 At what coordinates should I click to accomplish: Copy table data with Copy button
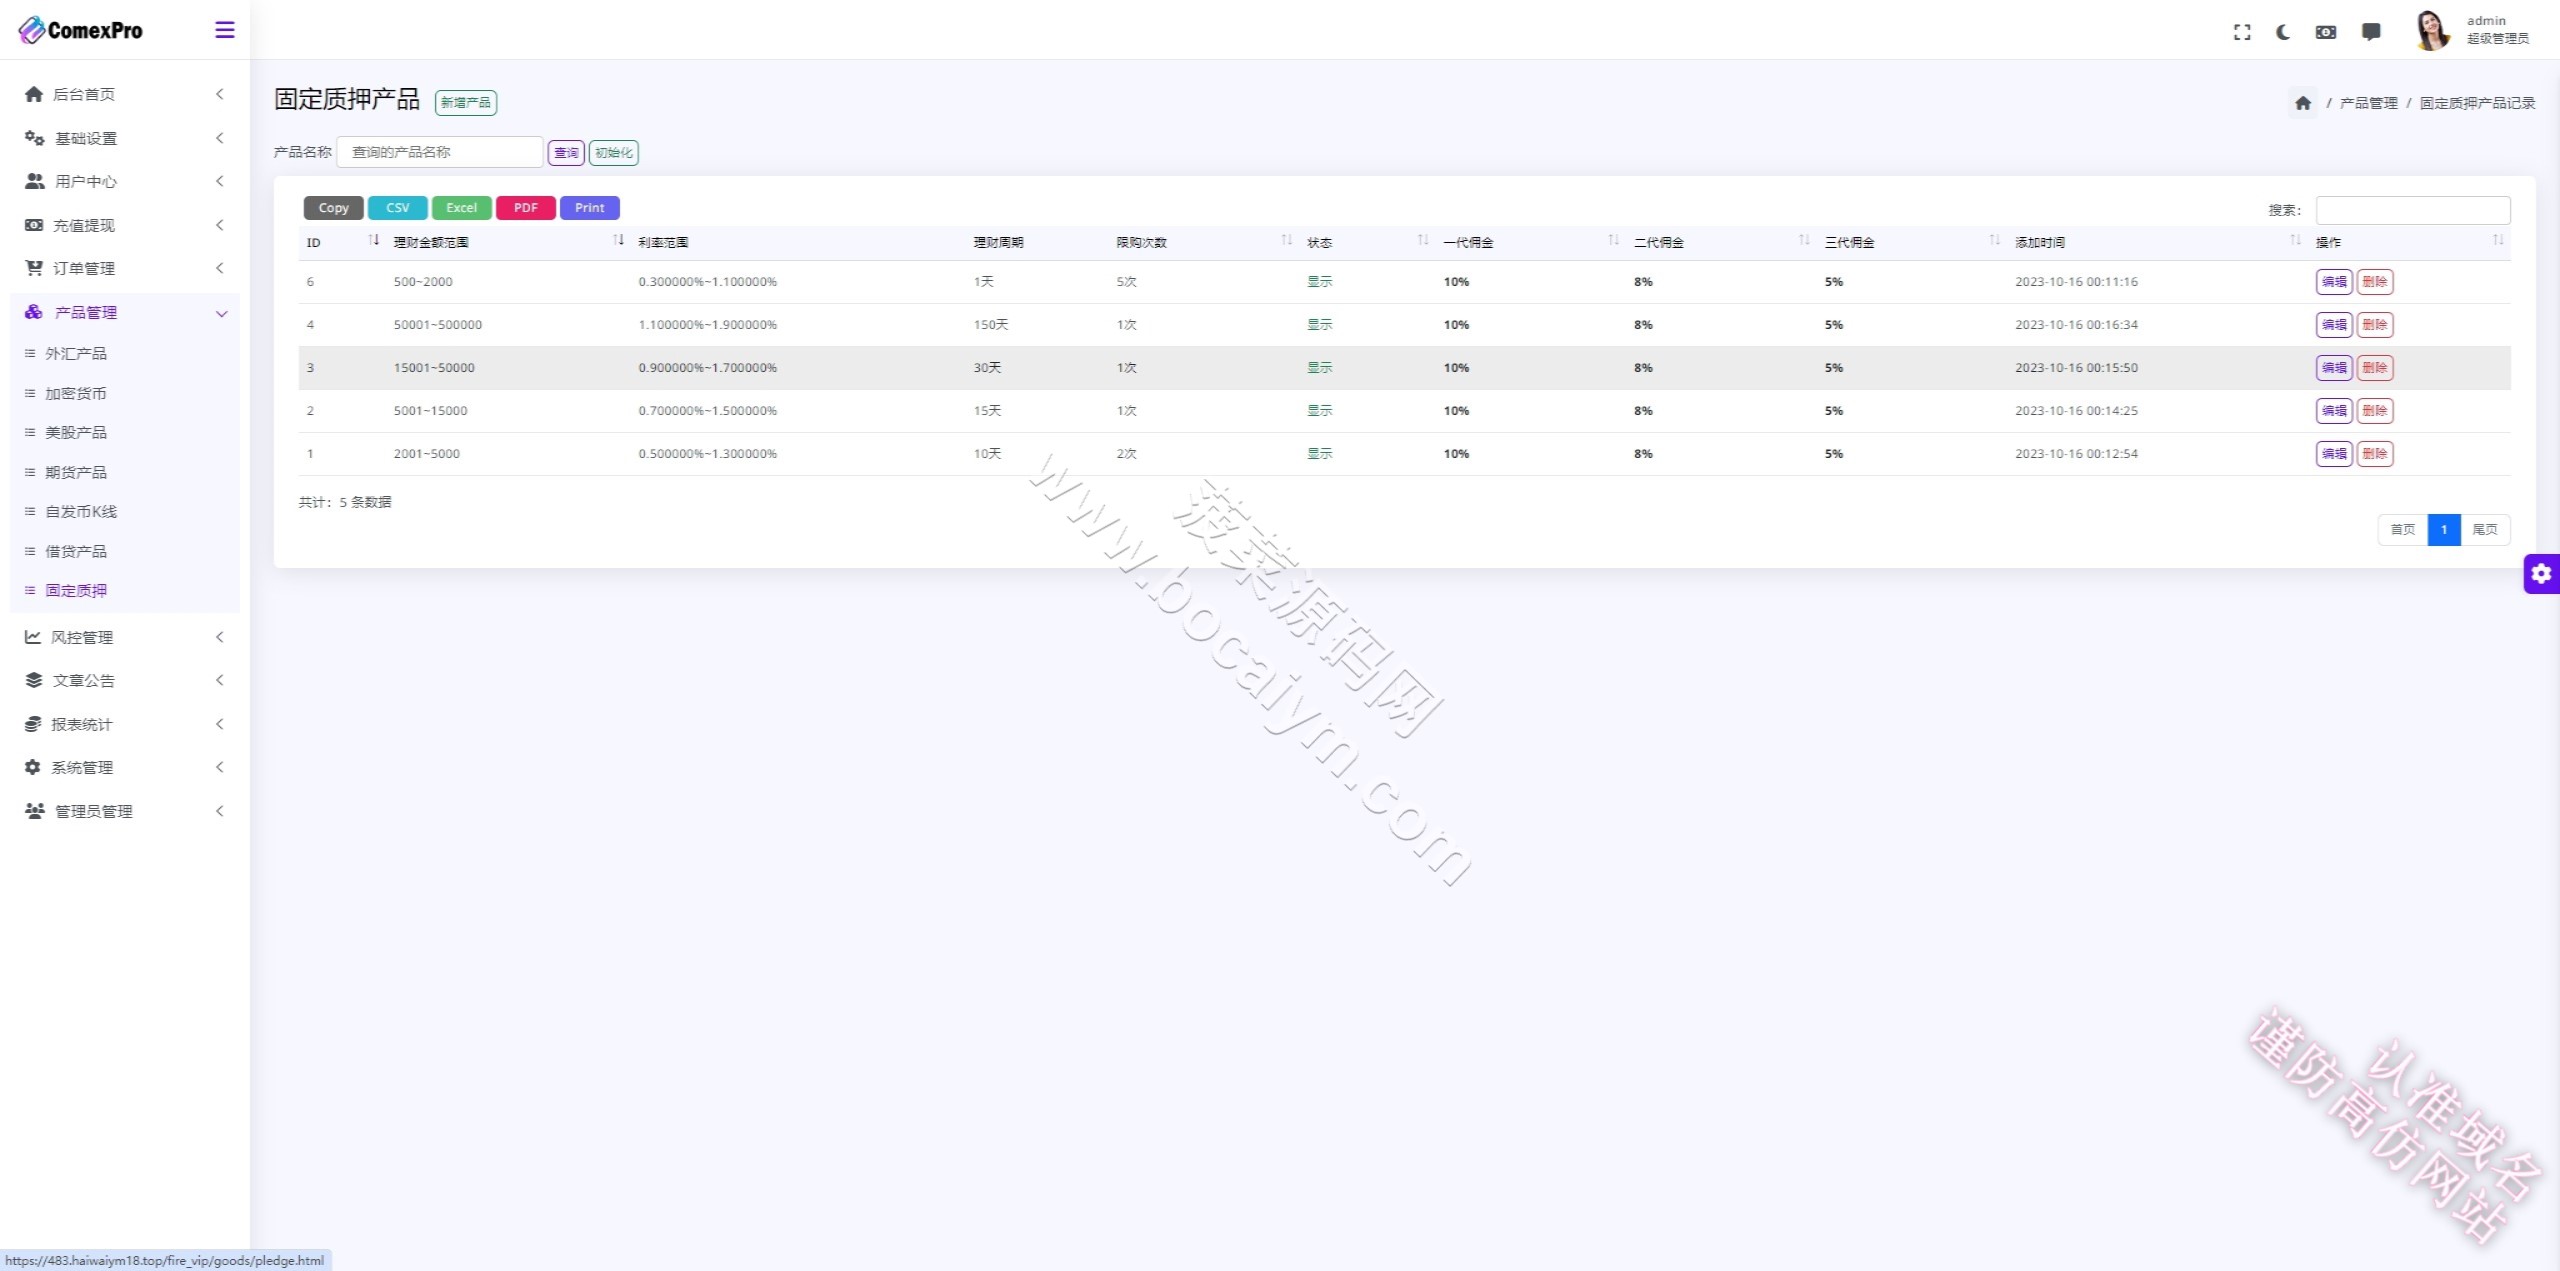pos(334,208)
